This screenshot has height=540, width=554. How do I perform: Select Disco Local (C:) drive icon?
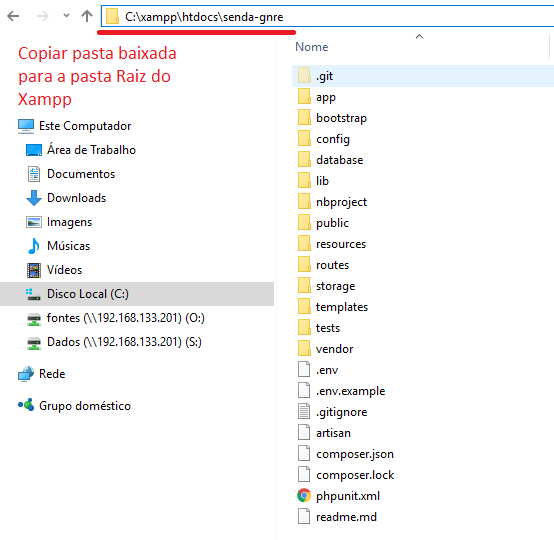pos(33,294)
